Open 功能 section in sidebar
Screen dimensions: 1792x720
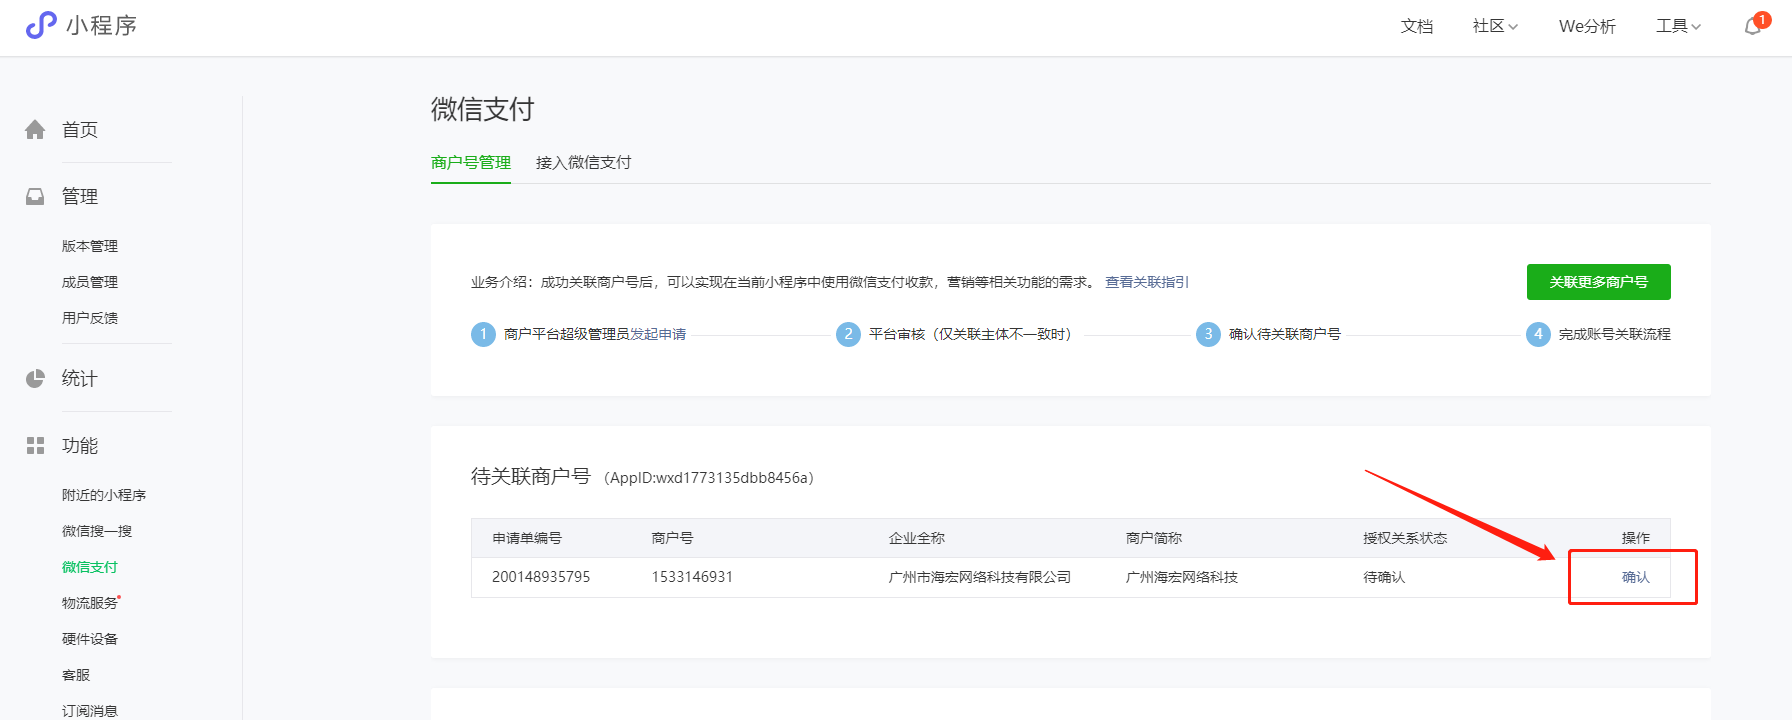click(x=80, y=446)
